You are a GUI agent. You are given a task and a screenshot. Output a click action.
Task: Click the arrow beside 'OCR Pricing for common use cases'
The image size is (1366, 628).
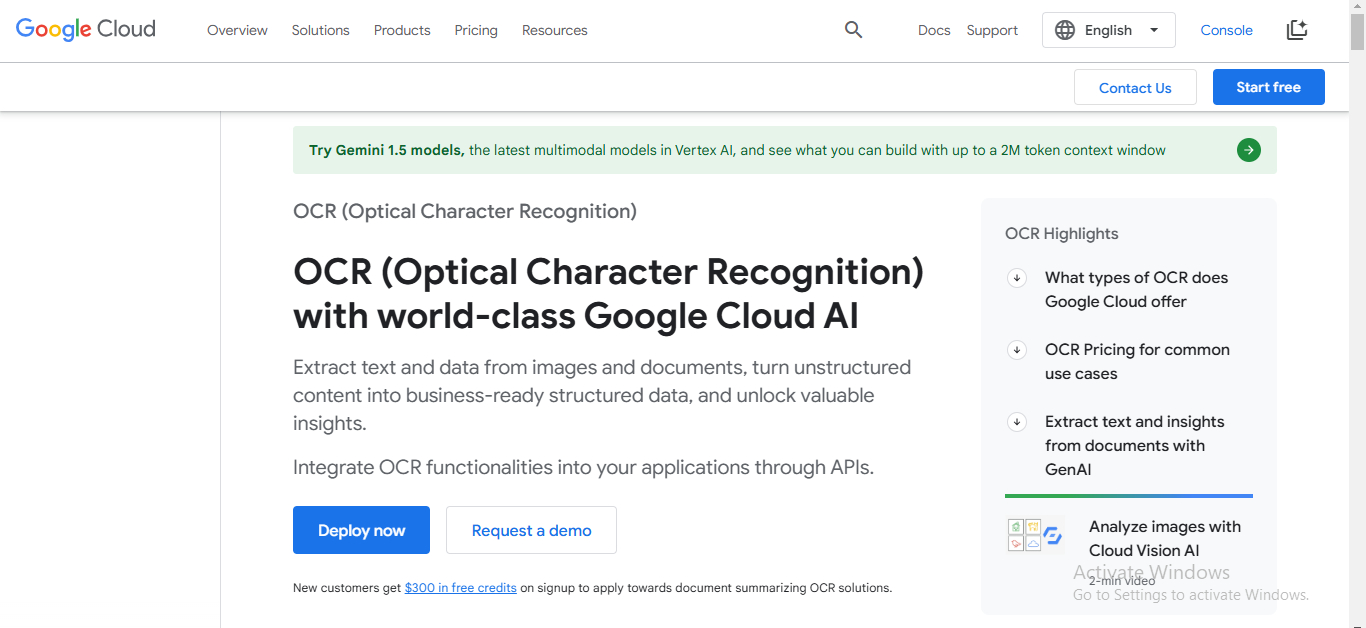(1017, 350)
